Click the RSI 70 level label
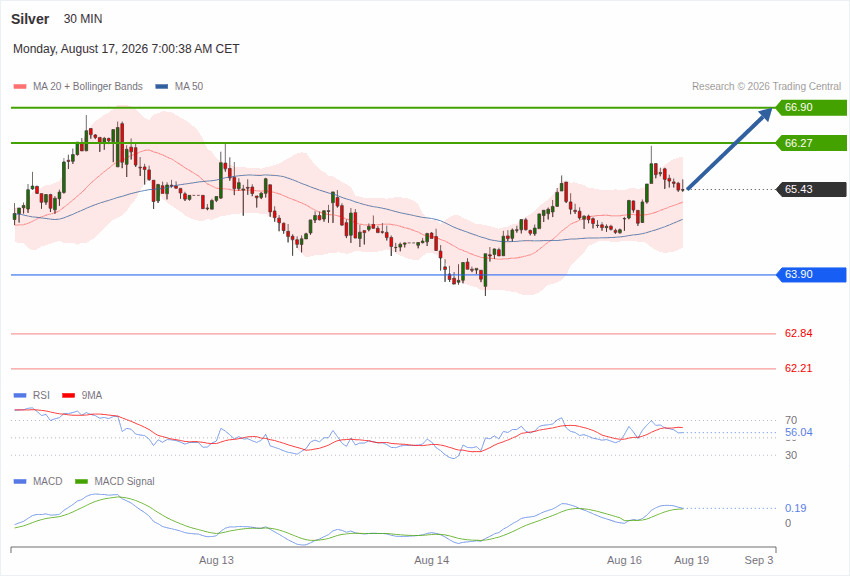This screenshot has height=576, width=850. 791,420
